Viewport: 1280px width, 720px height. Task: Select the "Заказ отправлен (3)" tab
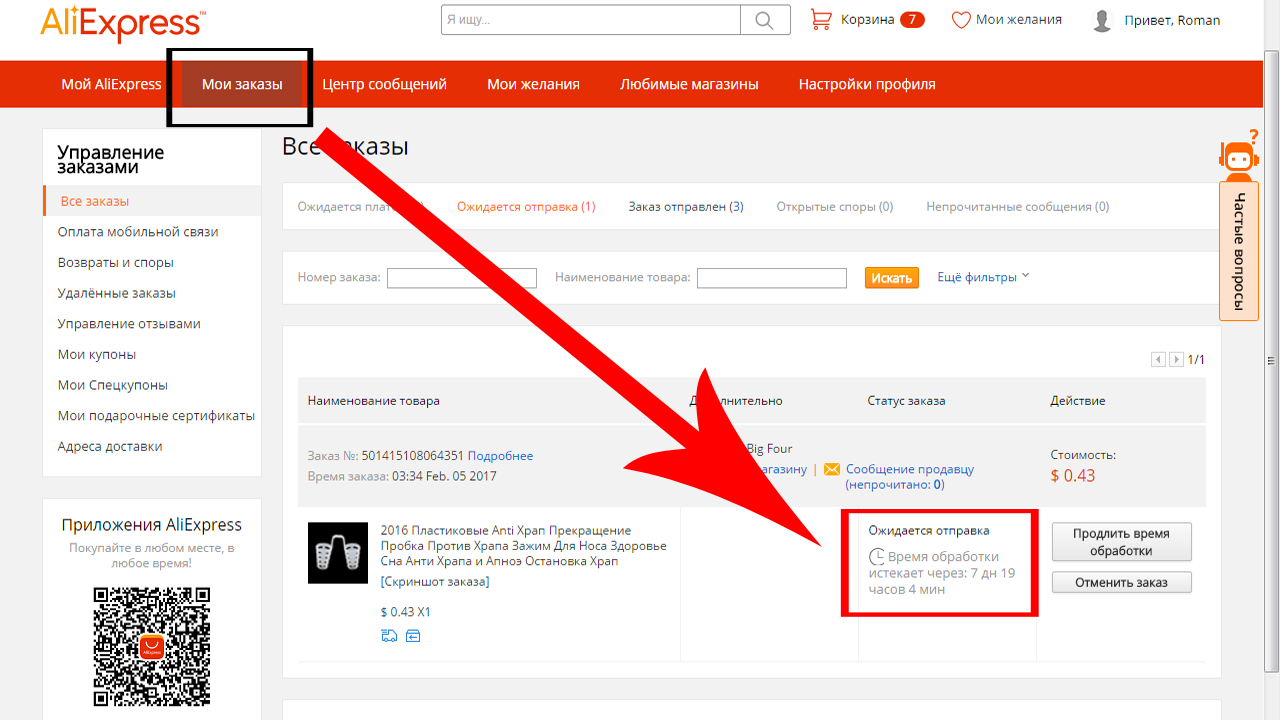[x=686, y=207]
